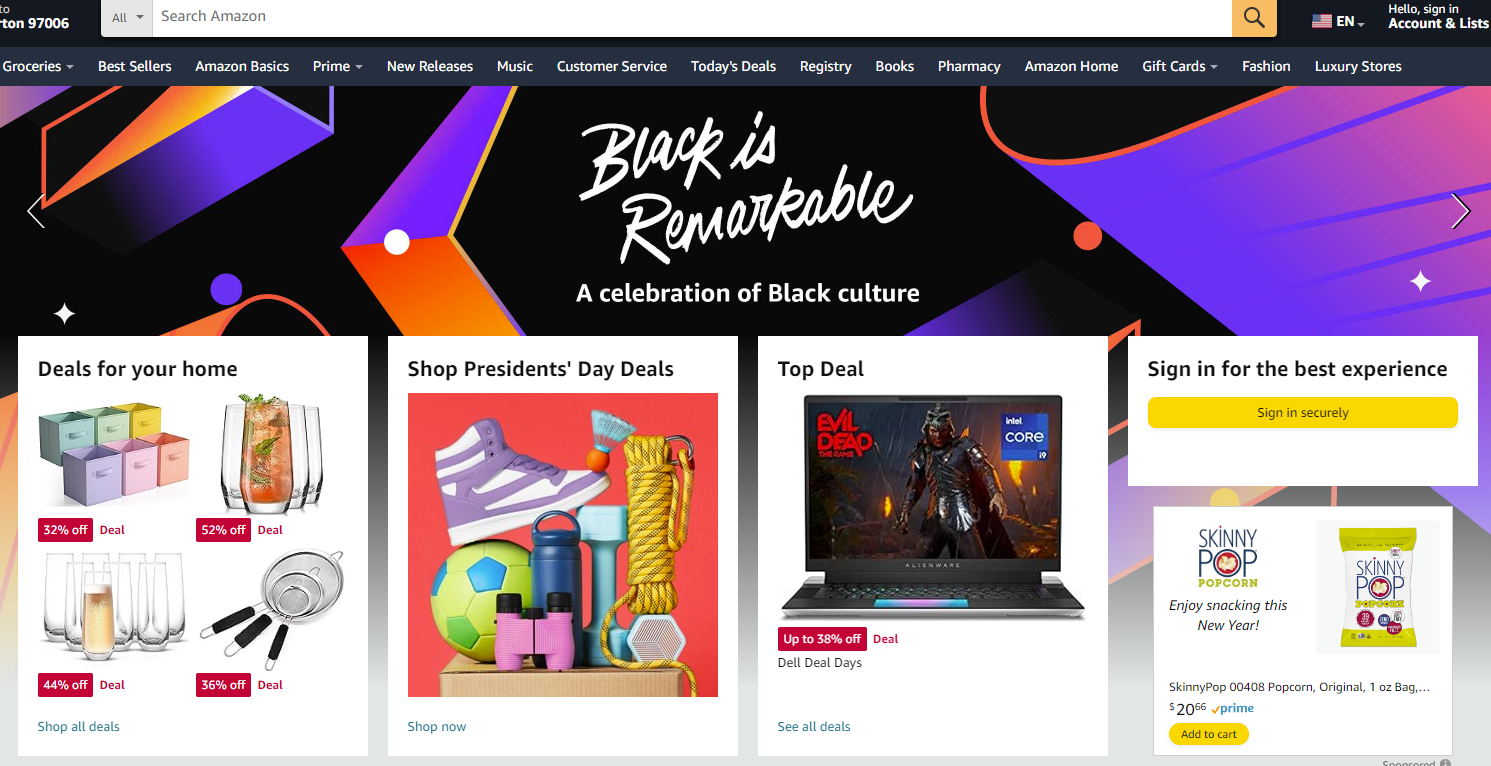Go to Best Sellers page

point(135,66)
